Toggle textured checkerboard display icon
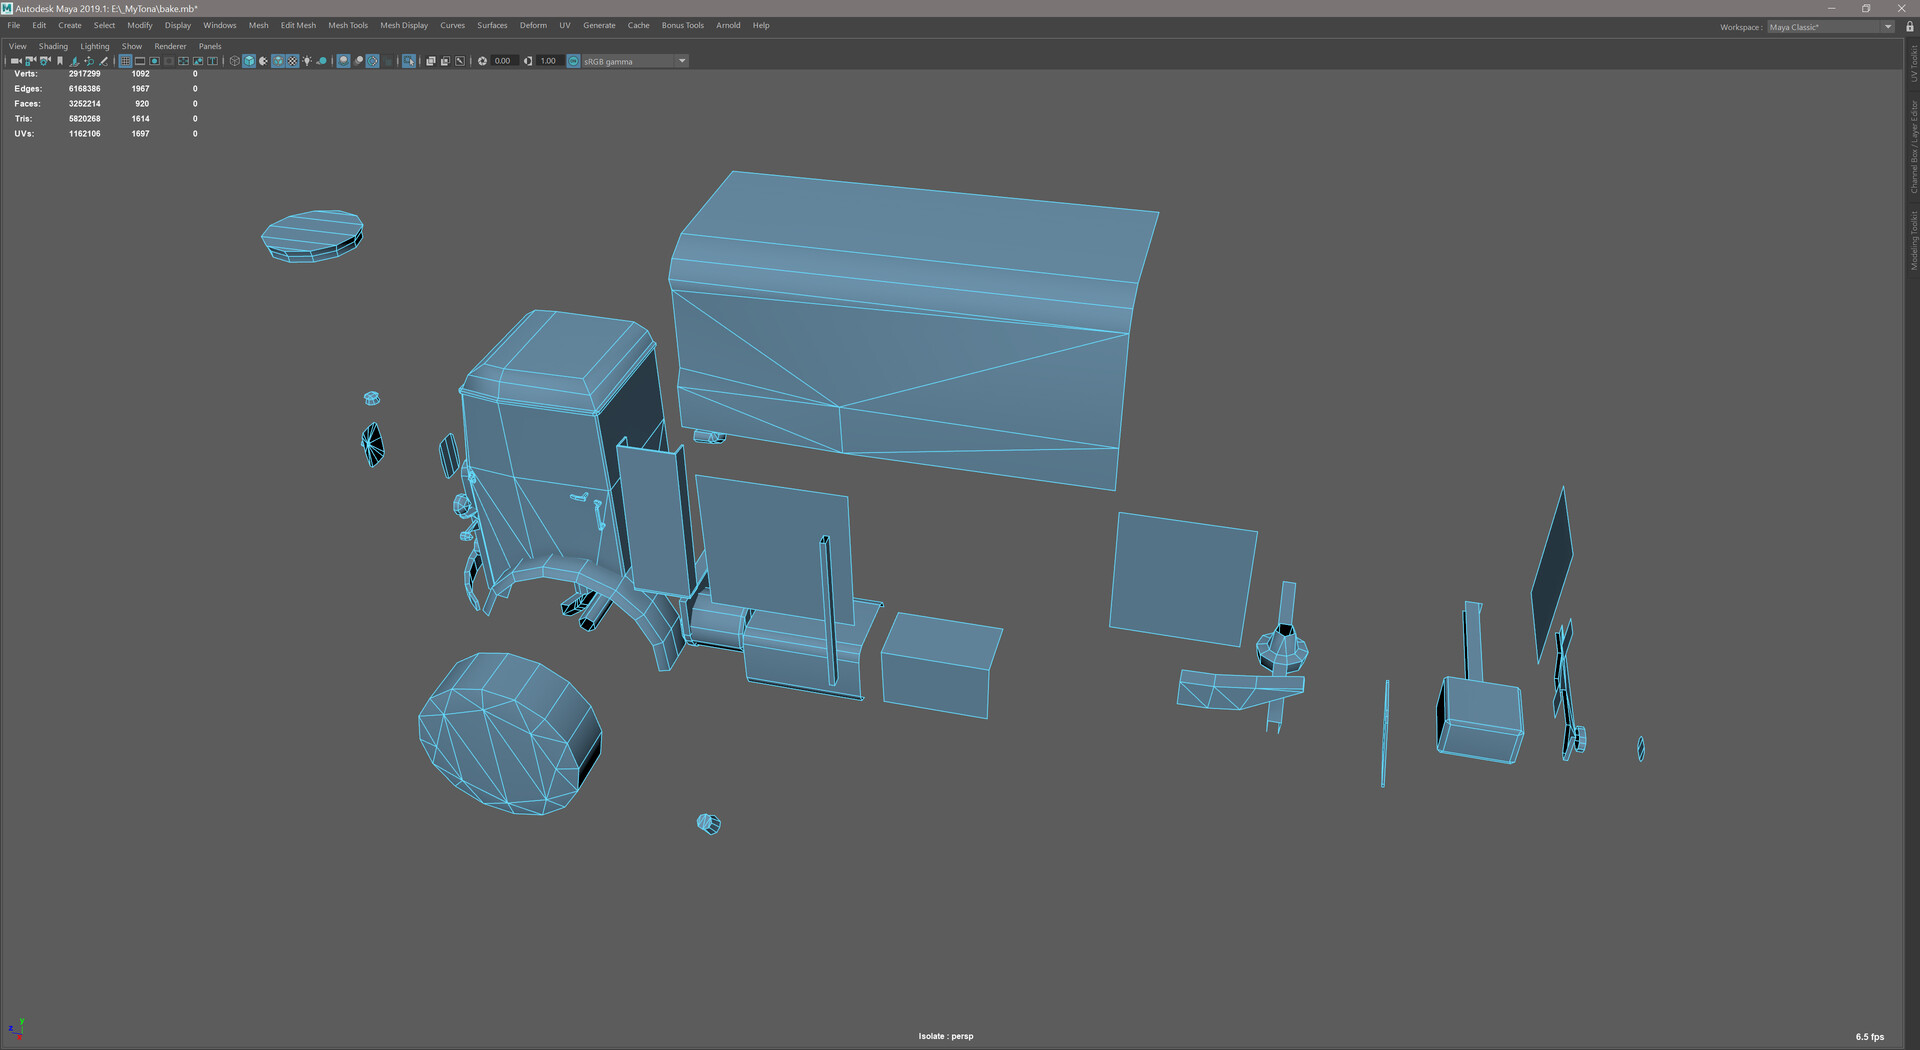Viewport: 1920px width, 1050px height. [x=293, y=61]
